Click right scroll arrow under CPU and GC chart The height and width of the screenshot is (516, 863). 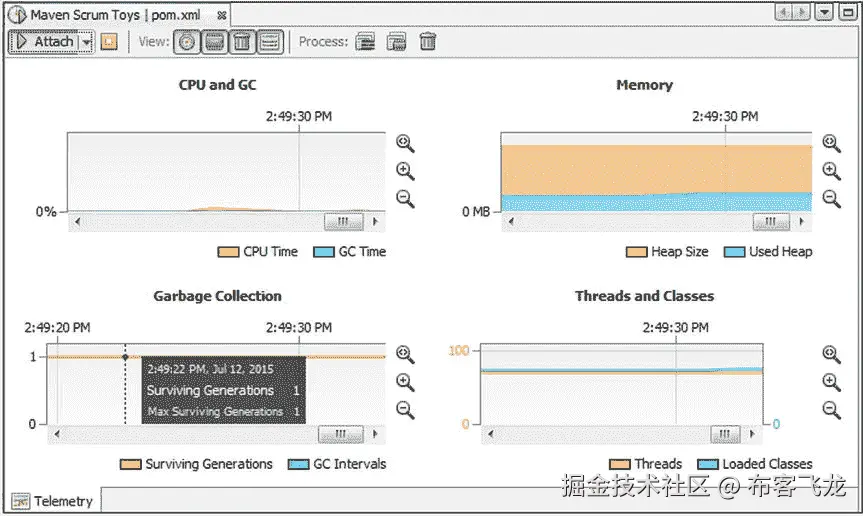click(x=375, y=222)
